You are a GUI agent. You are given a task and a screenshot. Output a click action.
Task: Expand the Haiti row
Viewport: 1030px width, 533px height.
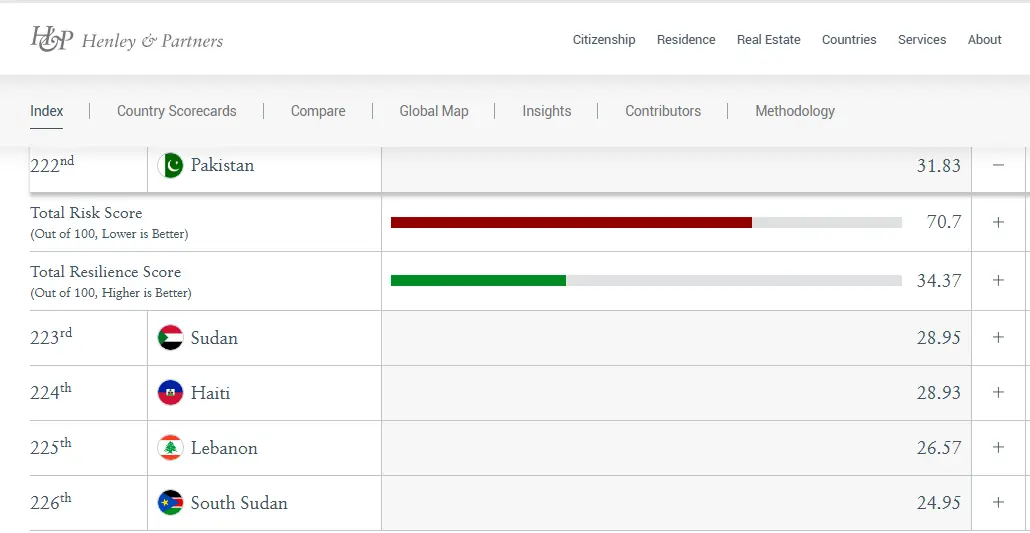tap(998, 393)
